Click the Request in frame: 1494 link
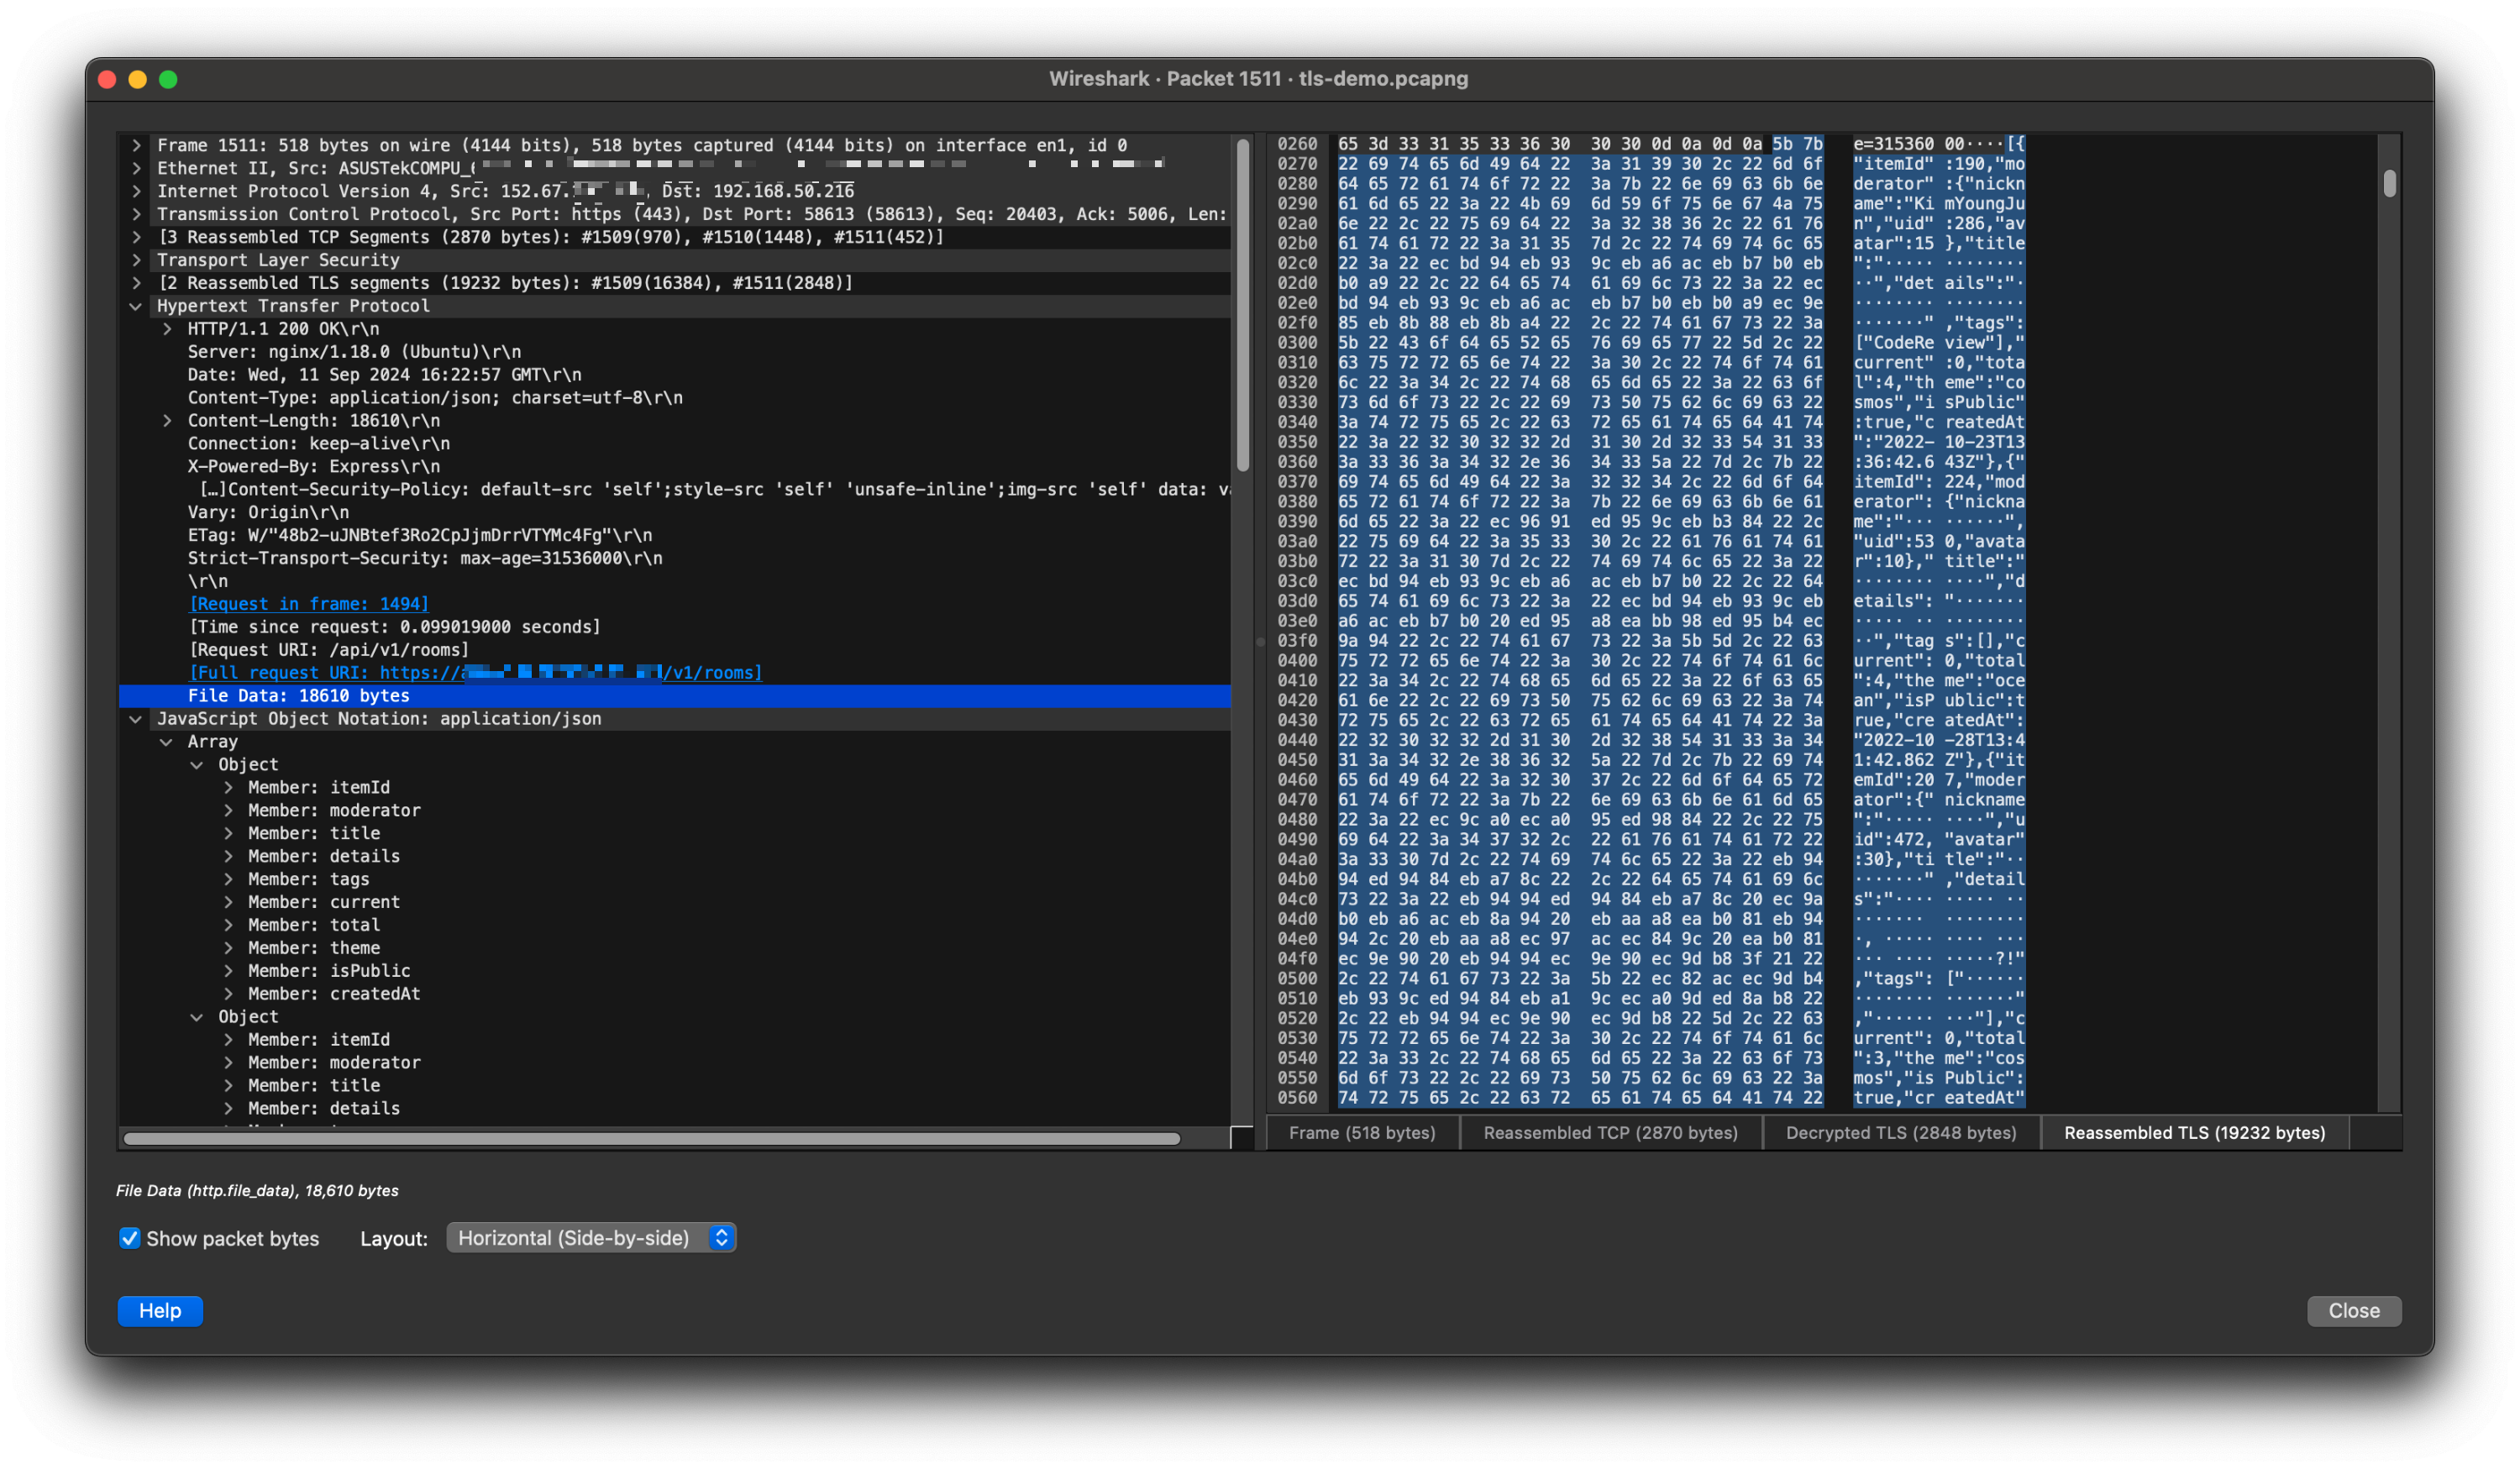The width and height of the screenshot is (2520, 1469). [309, 604]
